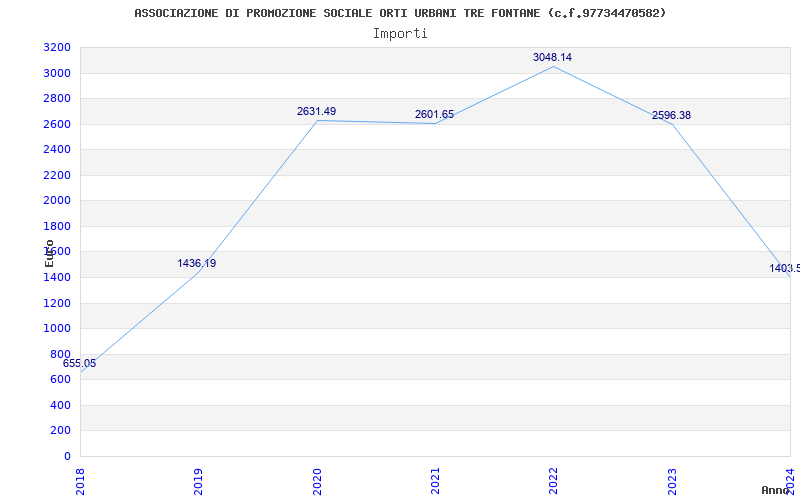Click the 0 y-axis tick label
This screenshot has height=500, width=800.
67,456
